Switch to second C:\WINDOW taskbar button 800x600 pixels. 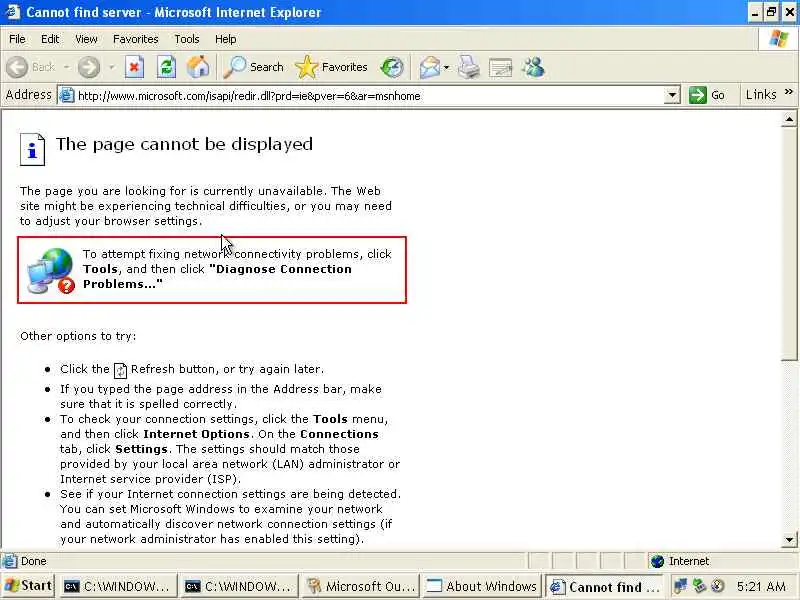click(x=239, y=587)
